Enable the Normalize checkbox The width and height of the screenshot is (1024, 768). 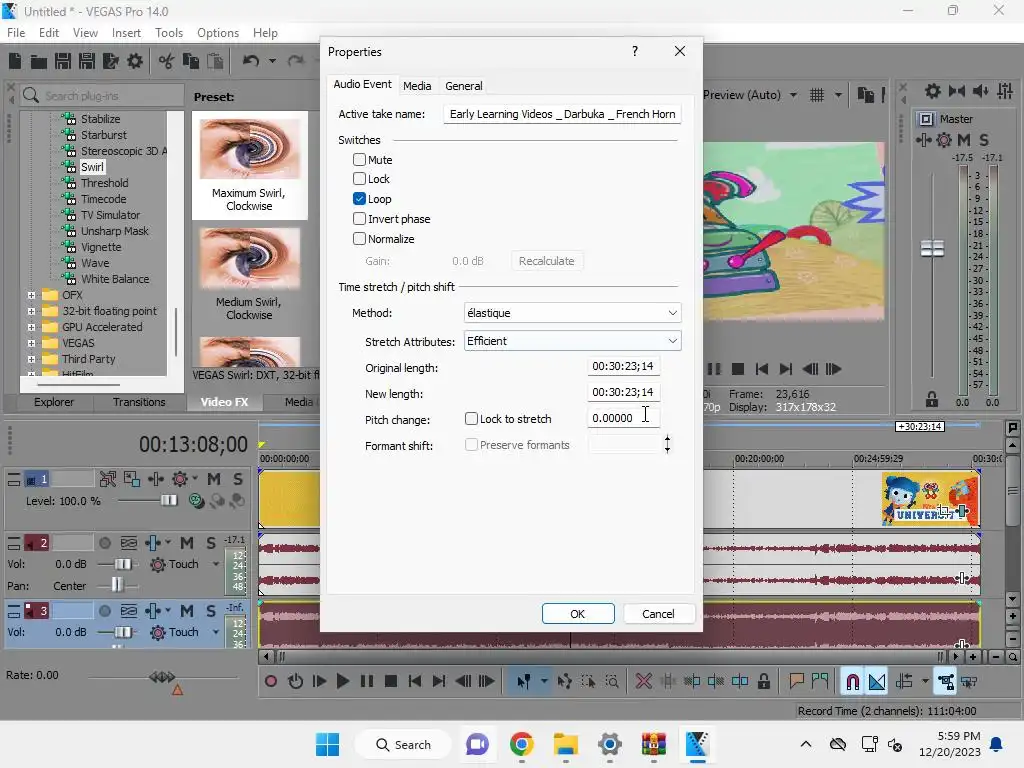click(359, 238)
